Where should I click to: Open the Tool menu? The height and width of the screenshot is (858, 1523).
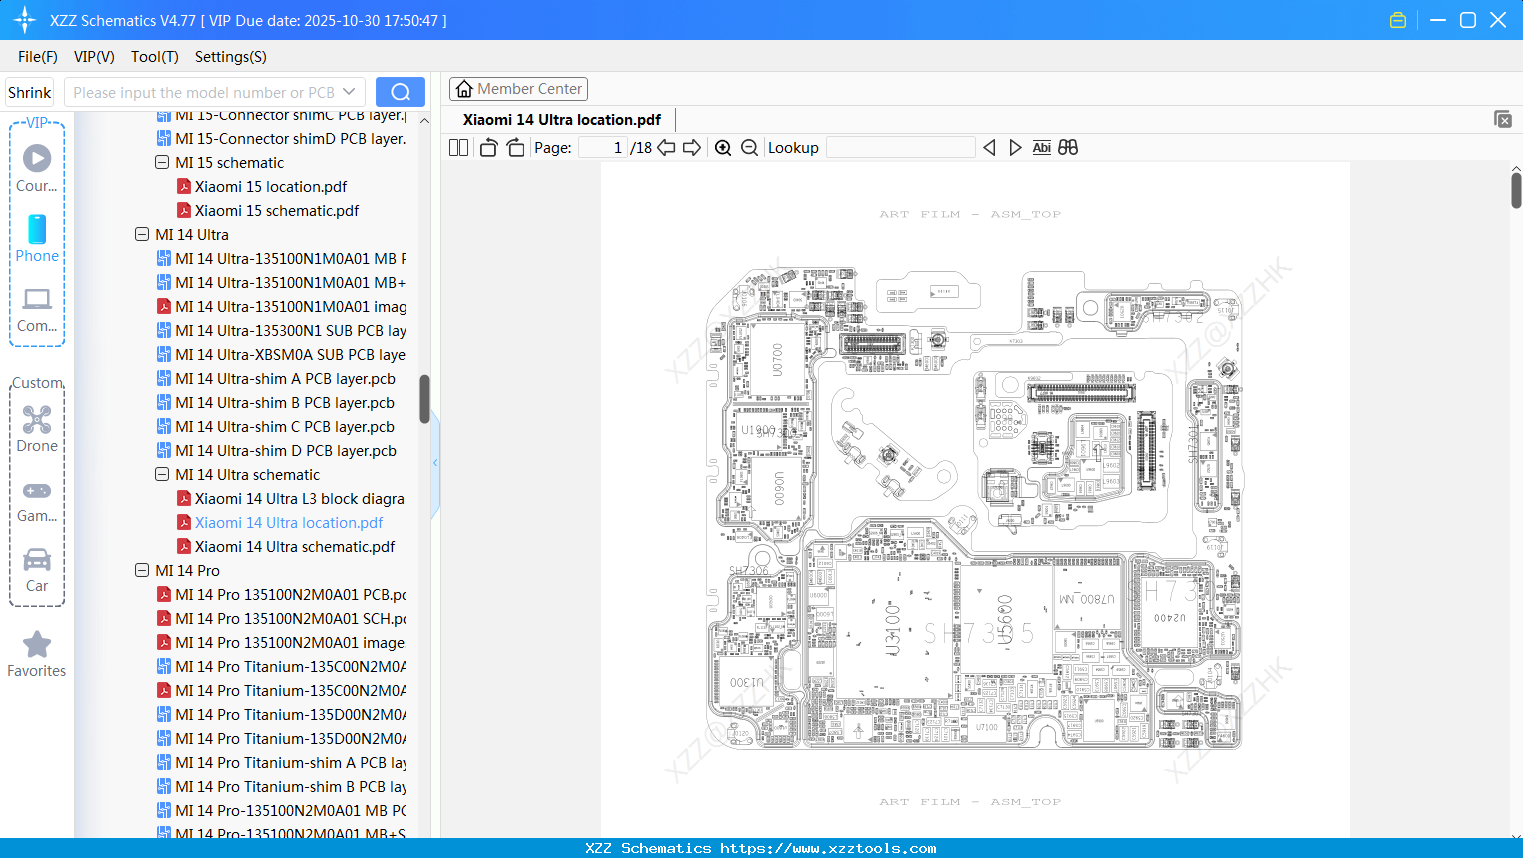point(154,57)
